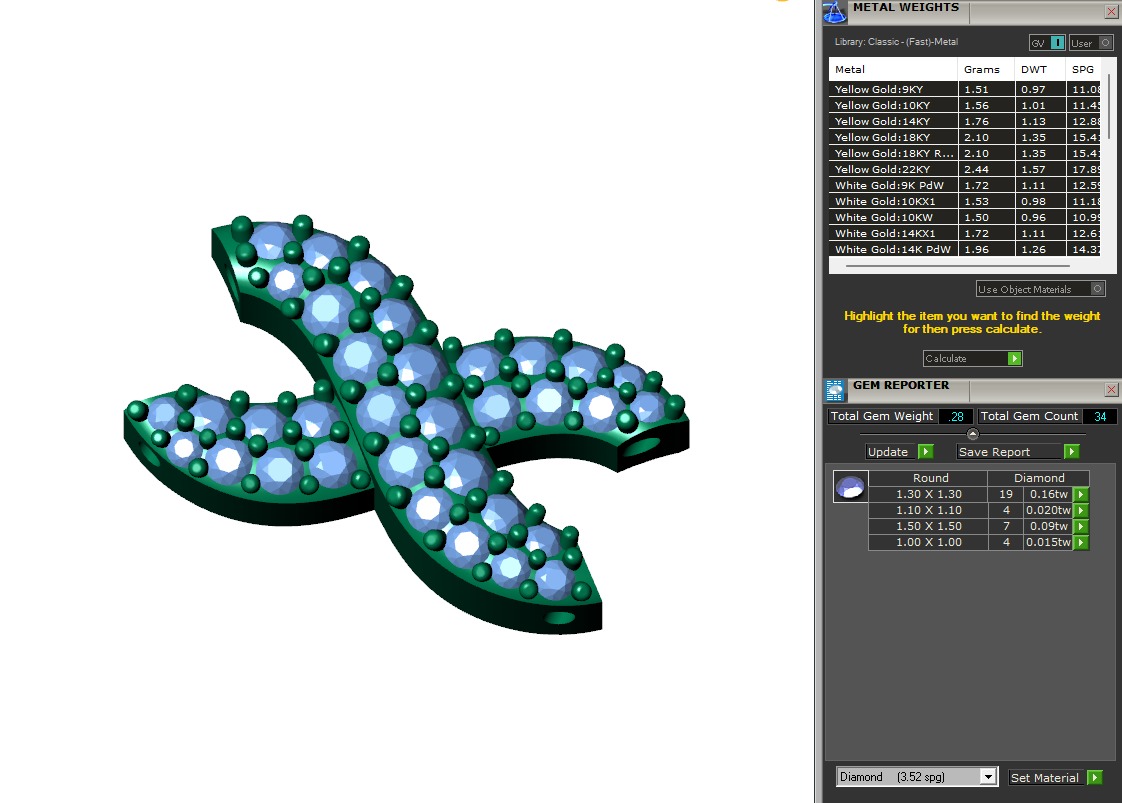Click green arrow on 1.30 X 1.30 row
Screen dimensions: 1122x803
1081,494
